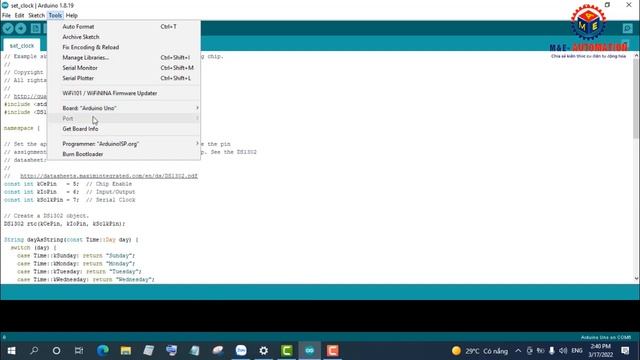Choose Auto Format from Tools menu
The image size is (640, 360).
coord(124,27)
